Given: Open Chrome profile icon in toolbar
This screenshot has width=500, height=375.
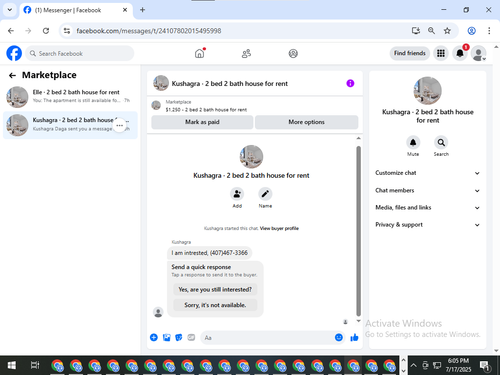Looking at the screenshot, I should [x=471, y=31].
